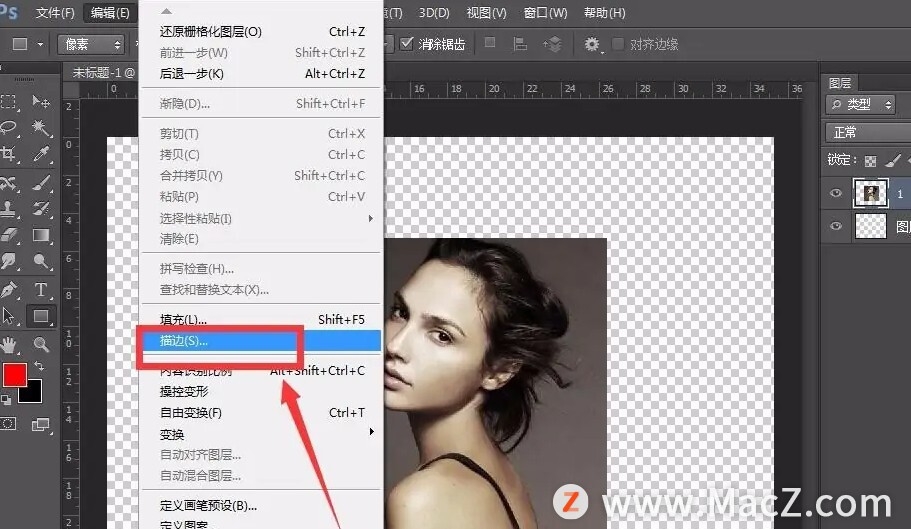Swap foreground and background colors
The height and width of the screenshot is (529, 911).
[x=39, y=366]
